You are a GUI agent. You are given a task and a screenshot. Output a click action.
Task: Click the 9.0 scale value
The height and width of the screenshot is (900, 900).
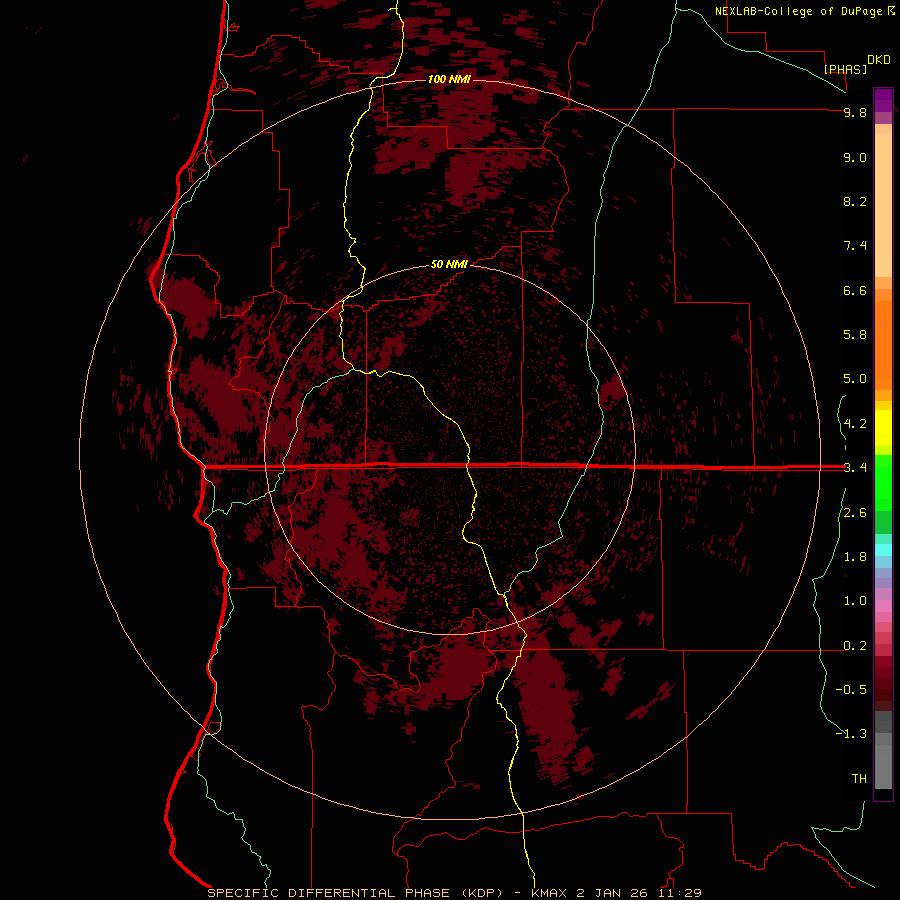[855, 157]
